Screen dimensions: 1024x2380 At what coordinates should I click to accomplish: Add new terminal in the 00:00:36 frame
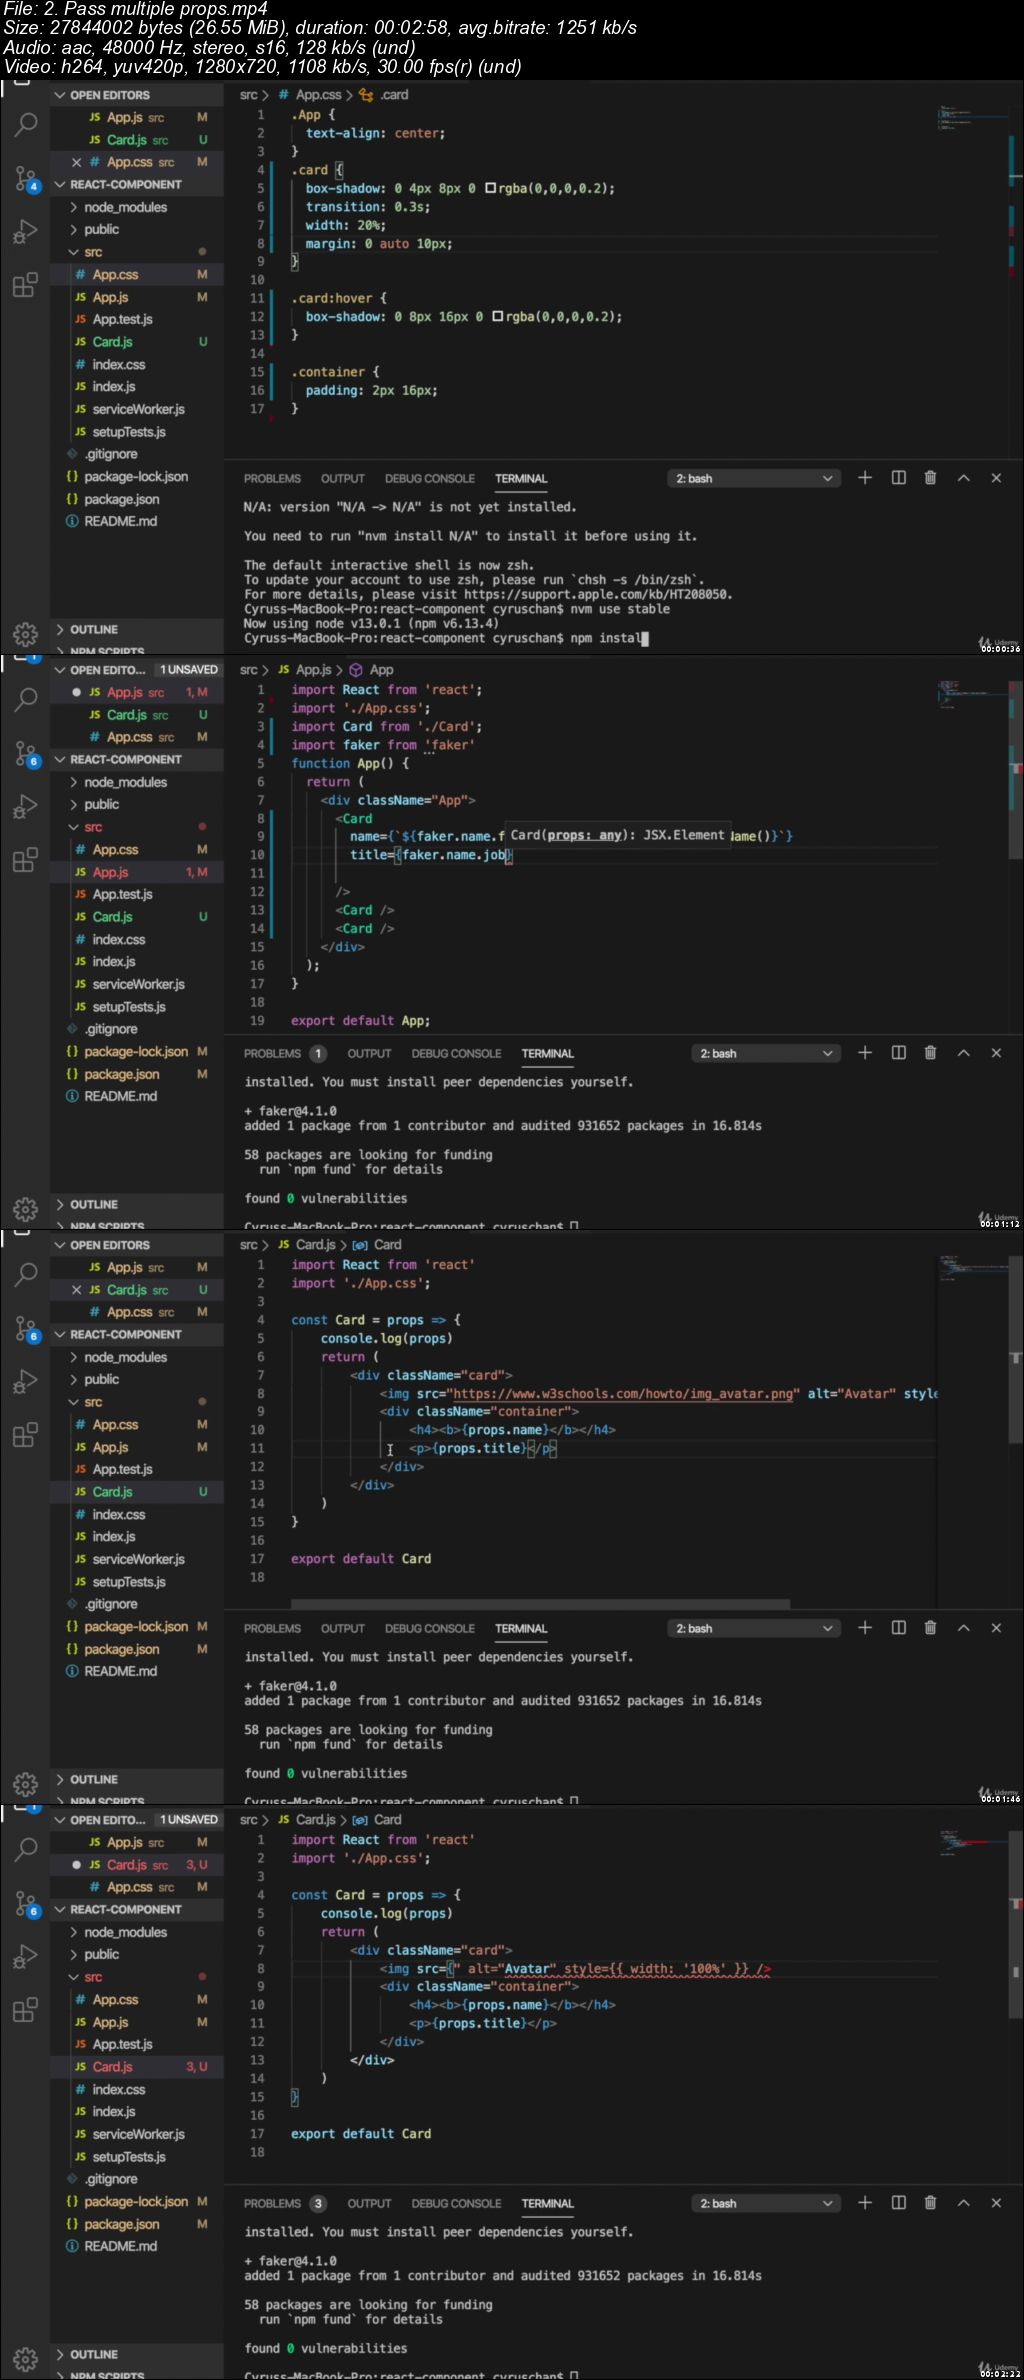click(x=865, y=478)
